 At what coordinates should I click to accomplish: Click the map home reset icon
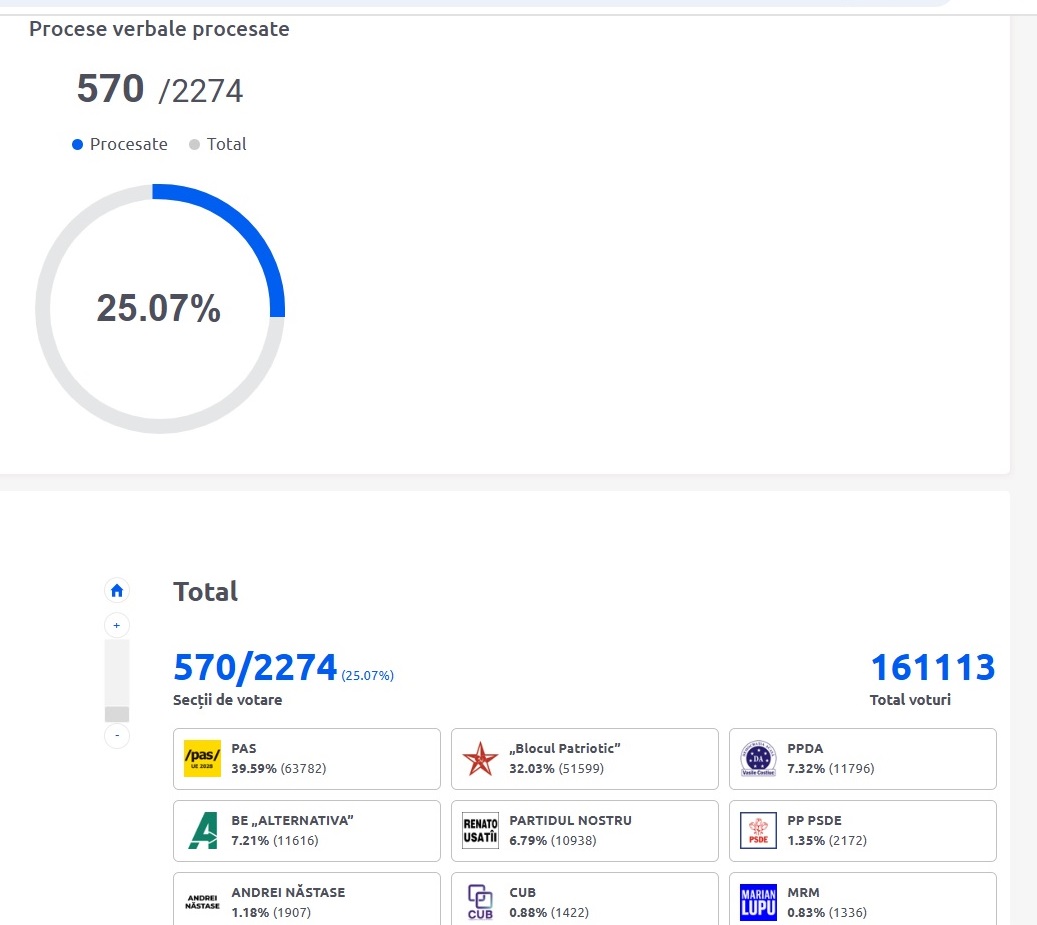coord(117,590)
